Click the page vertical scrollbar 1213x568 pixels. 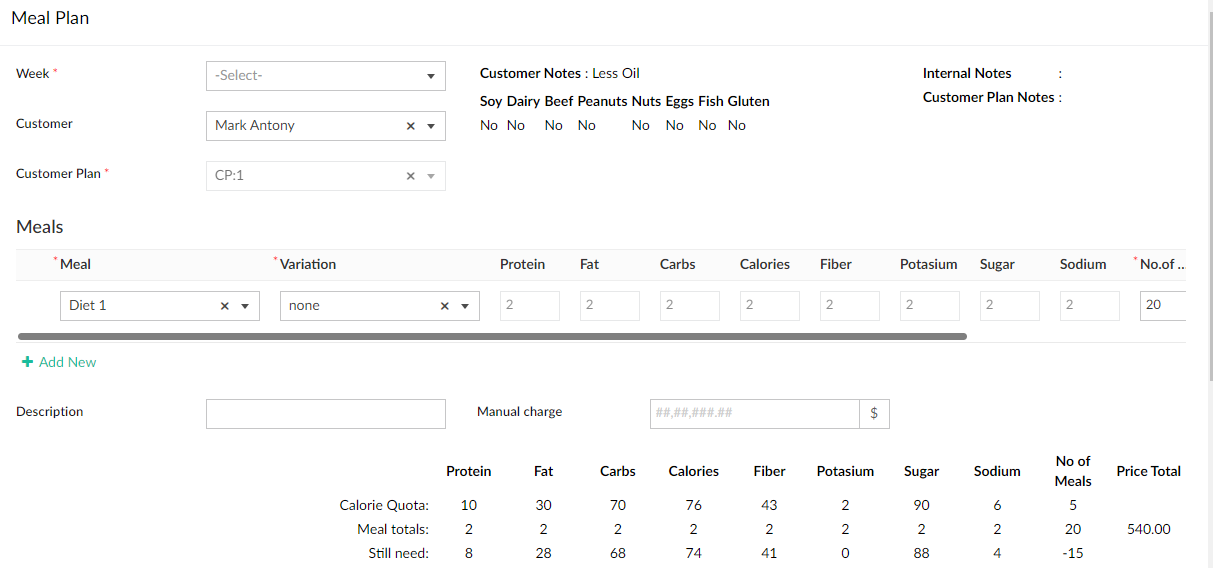click(1207, 200)
